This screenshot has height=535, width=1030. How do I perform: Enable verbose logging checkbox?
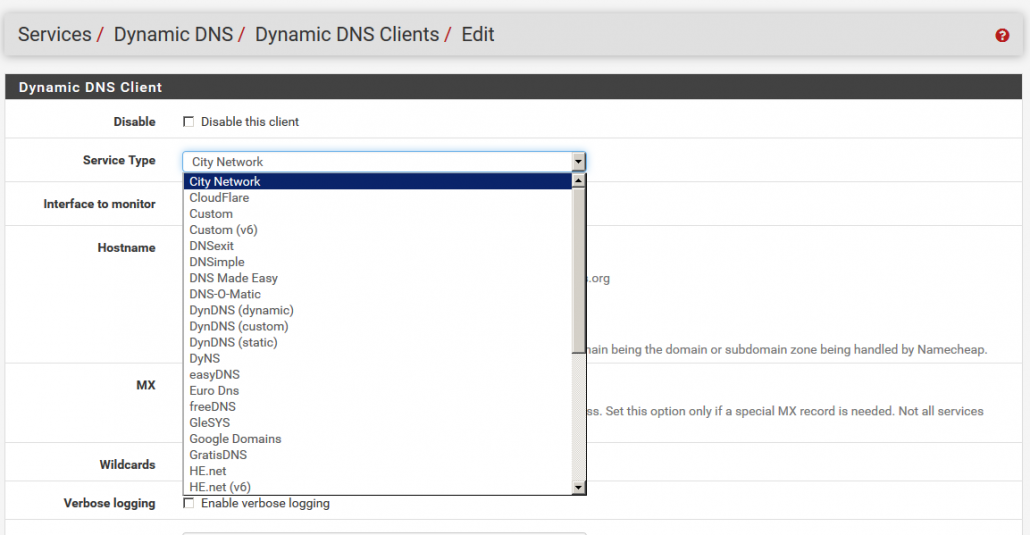[x=189, y=503]
